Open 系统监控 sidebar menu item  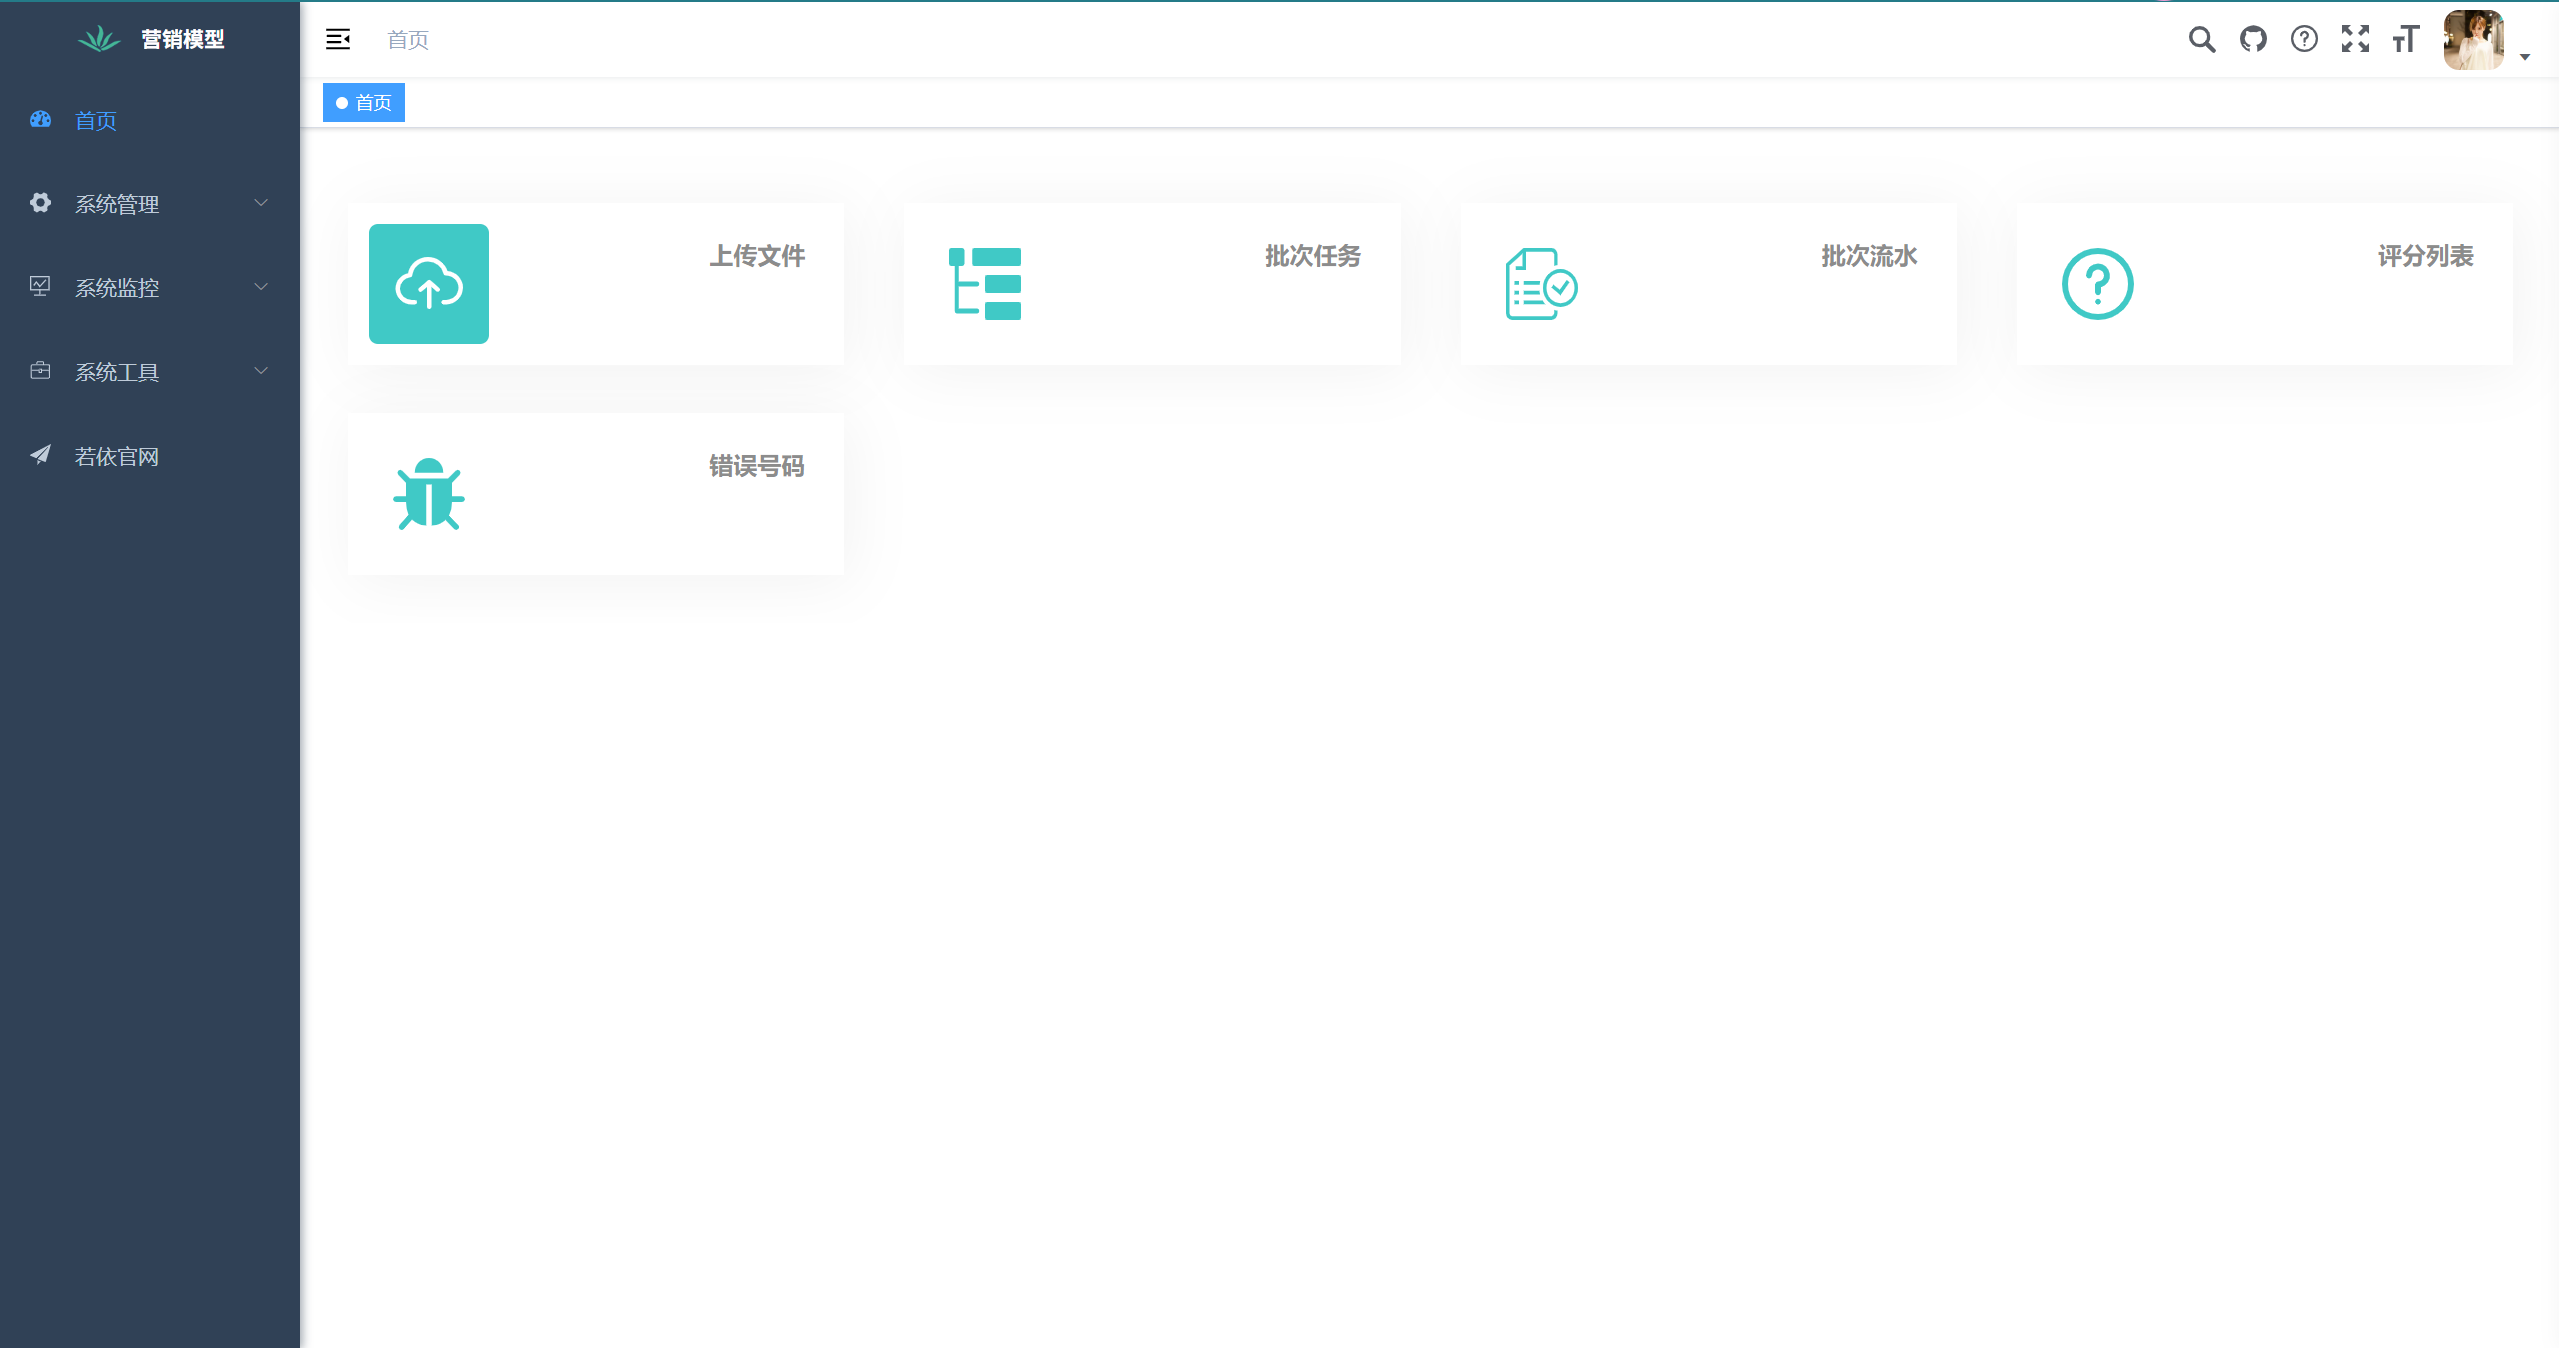click(150, 288)
